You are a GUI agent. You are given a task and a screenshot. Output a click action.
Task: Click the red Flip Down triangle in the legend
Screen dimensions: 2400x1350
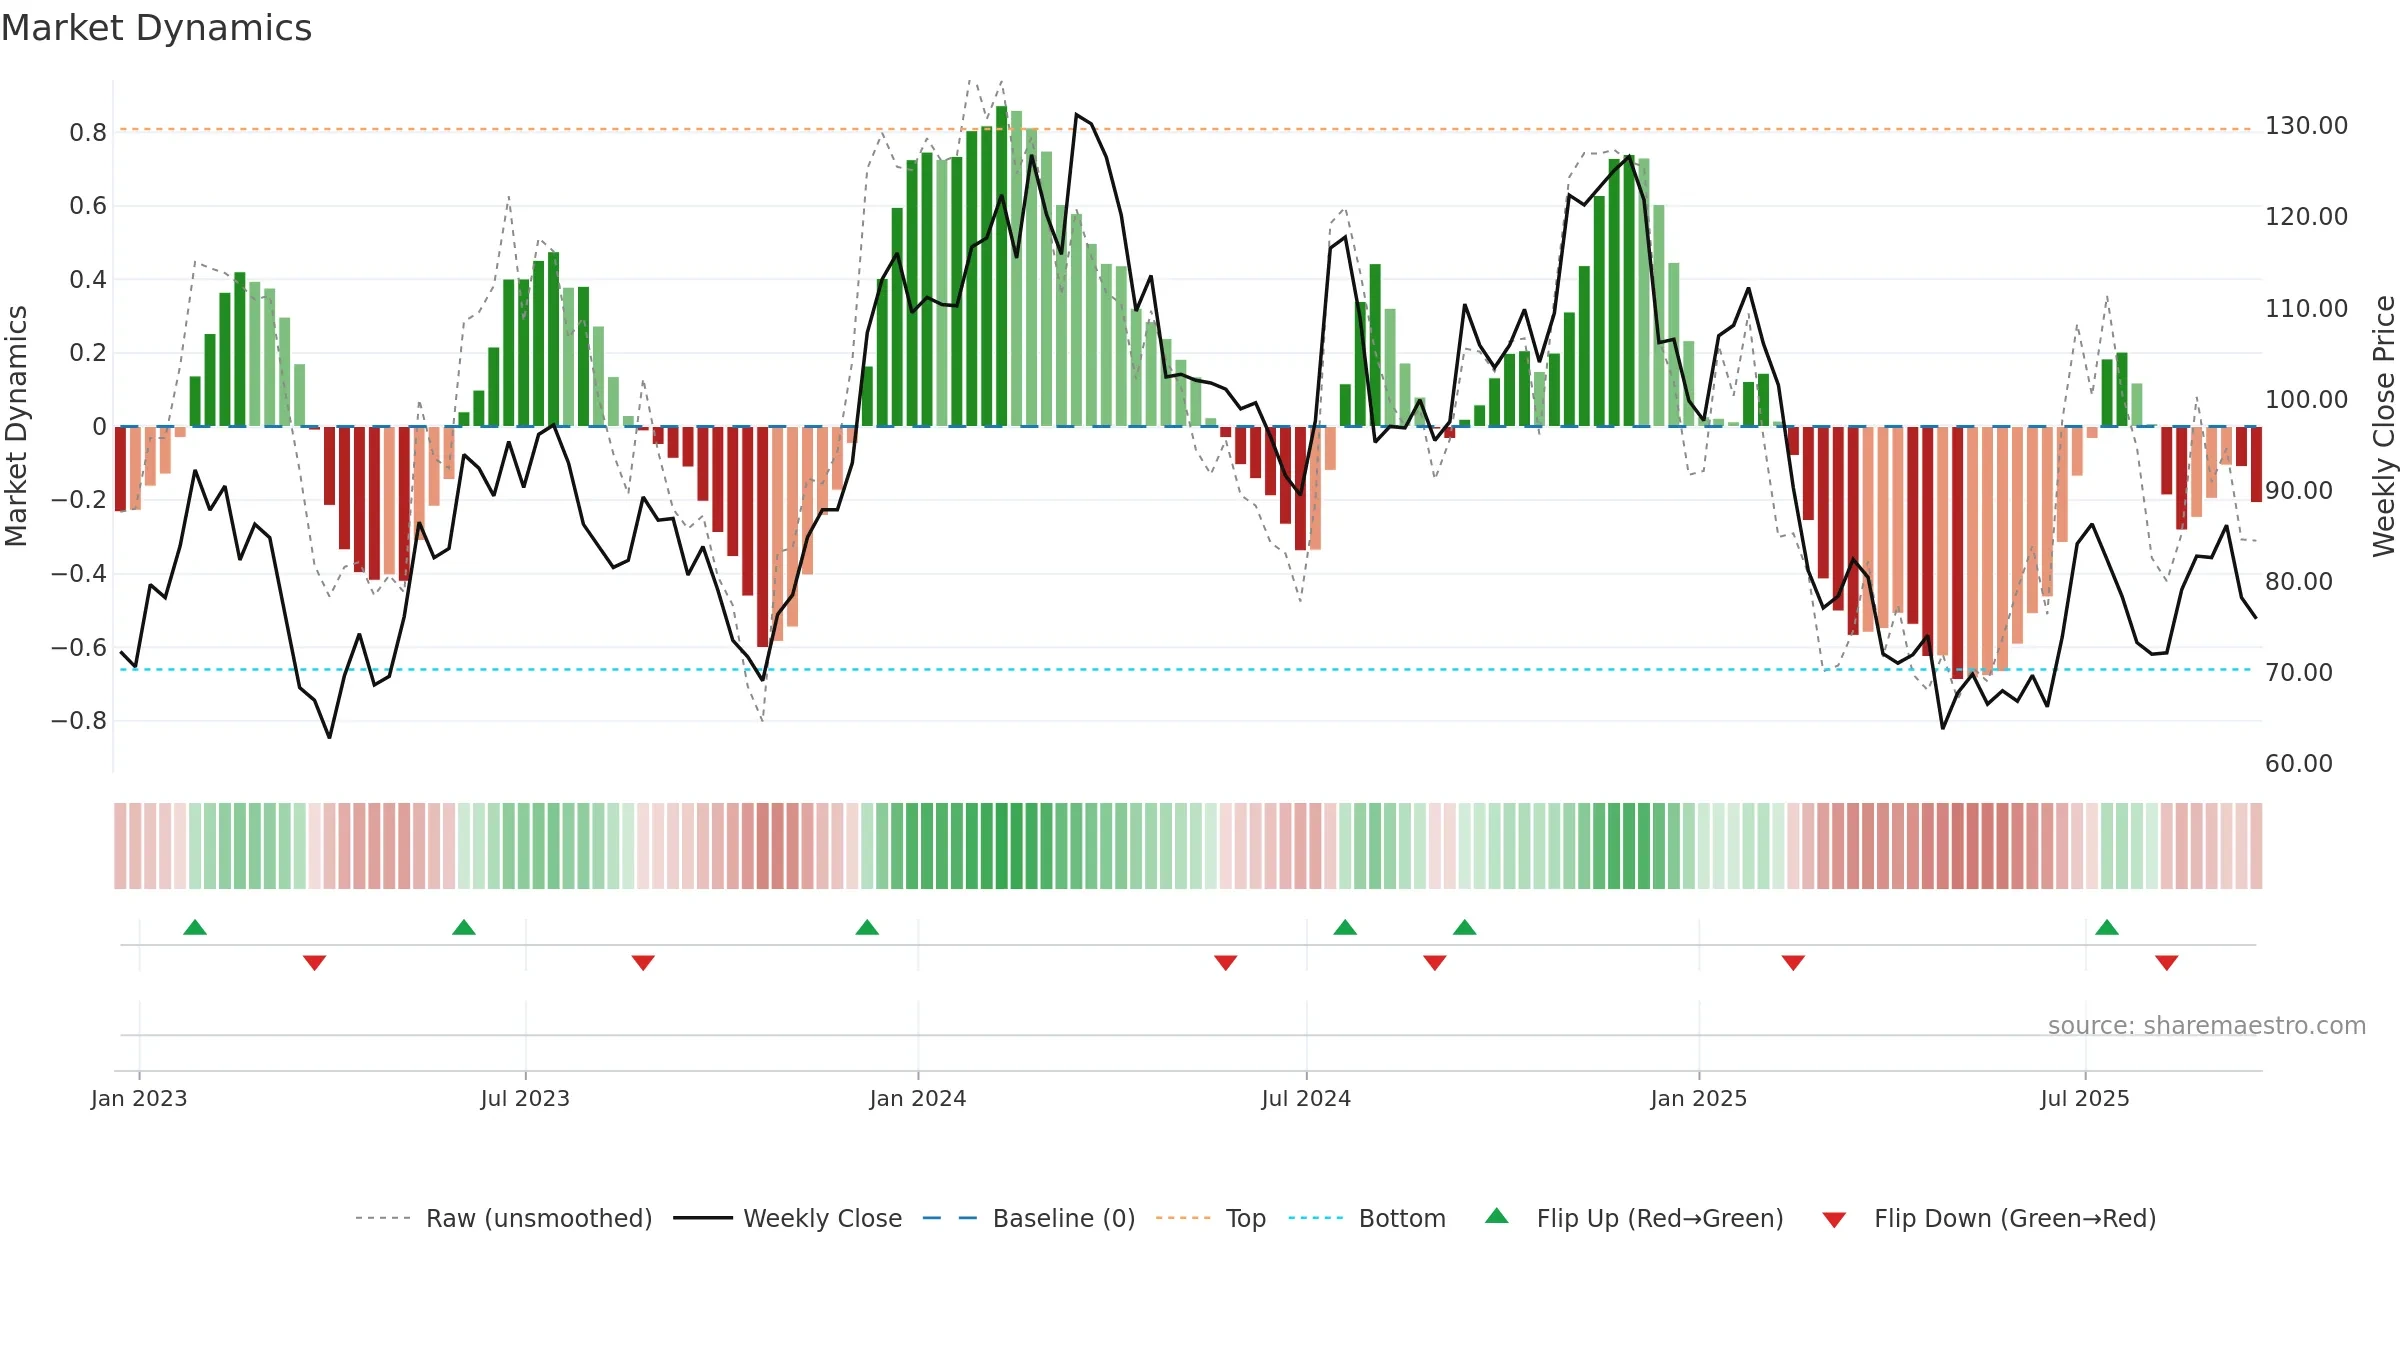(x=1834, y=1220)
